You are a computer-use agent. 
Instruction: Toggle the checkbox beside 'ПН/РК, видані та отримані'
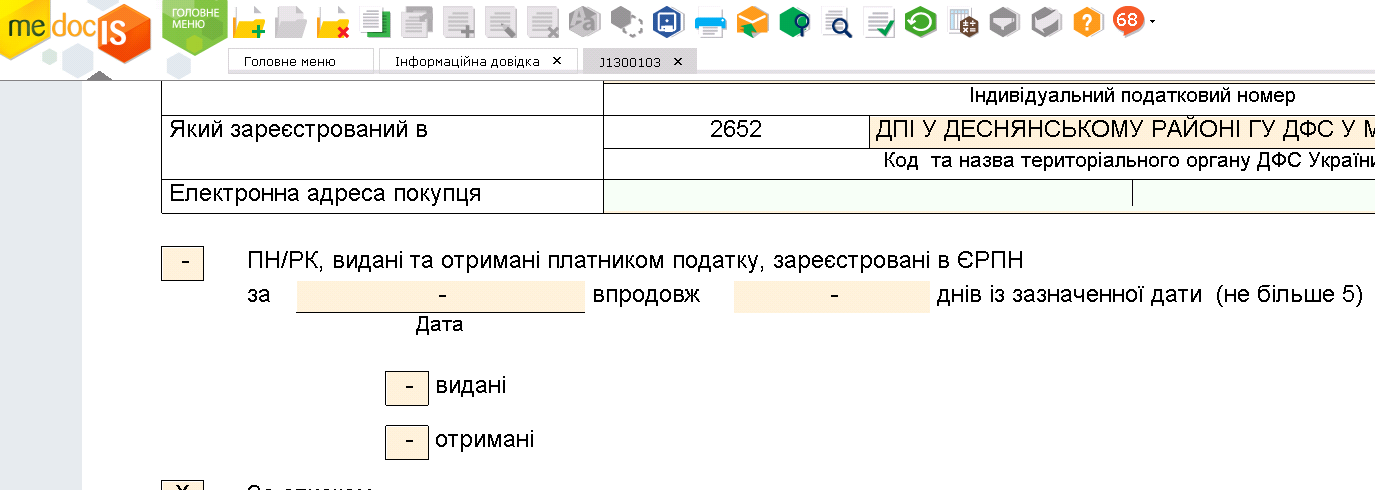tap(182, 263)
